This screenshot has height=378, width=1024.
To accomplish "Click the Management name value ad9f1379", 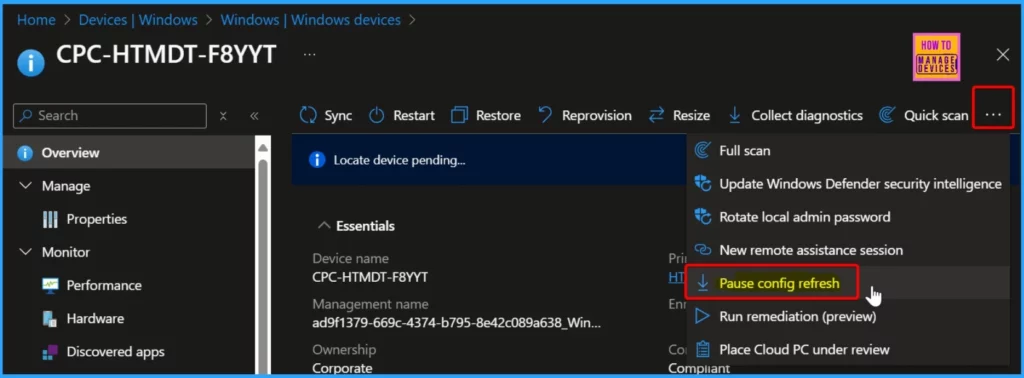I will [456, 323].
